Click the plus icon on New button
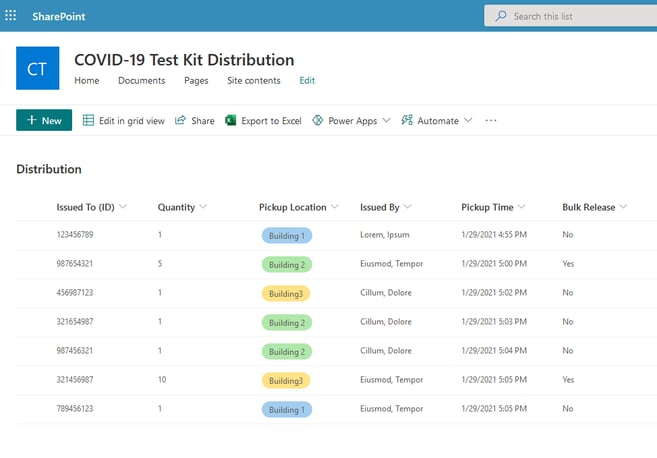The width and height of the screenshot is (657, 458). pyautogui.click(x=31, y=120)
